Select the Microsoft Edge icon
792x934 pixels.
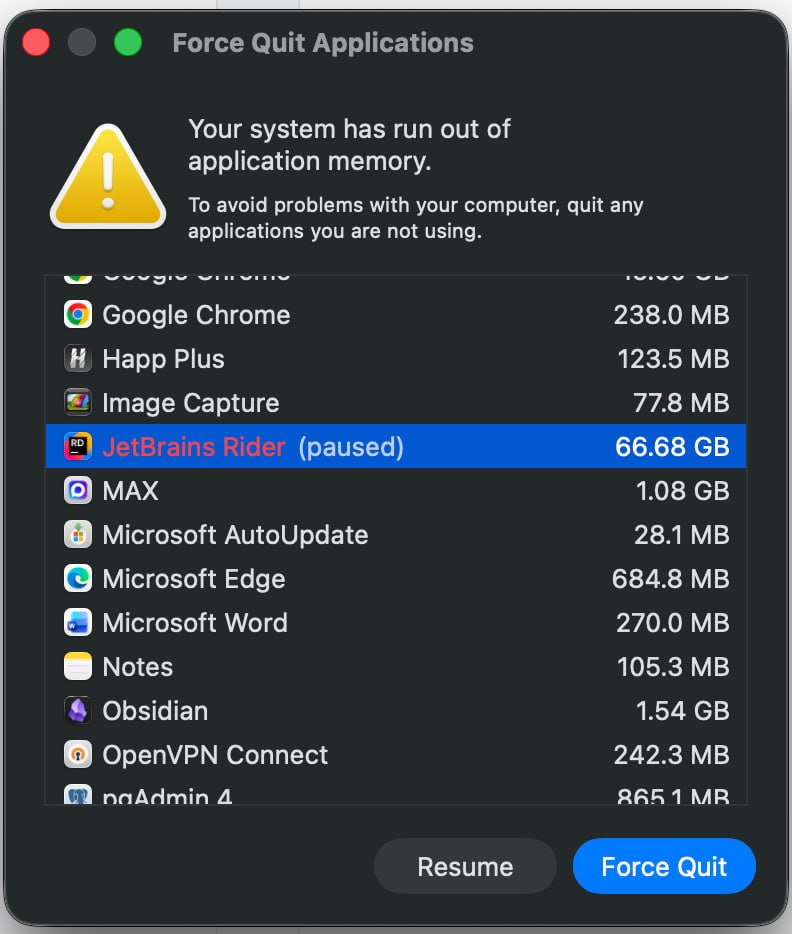pyautogui.click(x=78, y=579)
